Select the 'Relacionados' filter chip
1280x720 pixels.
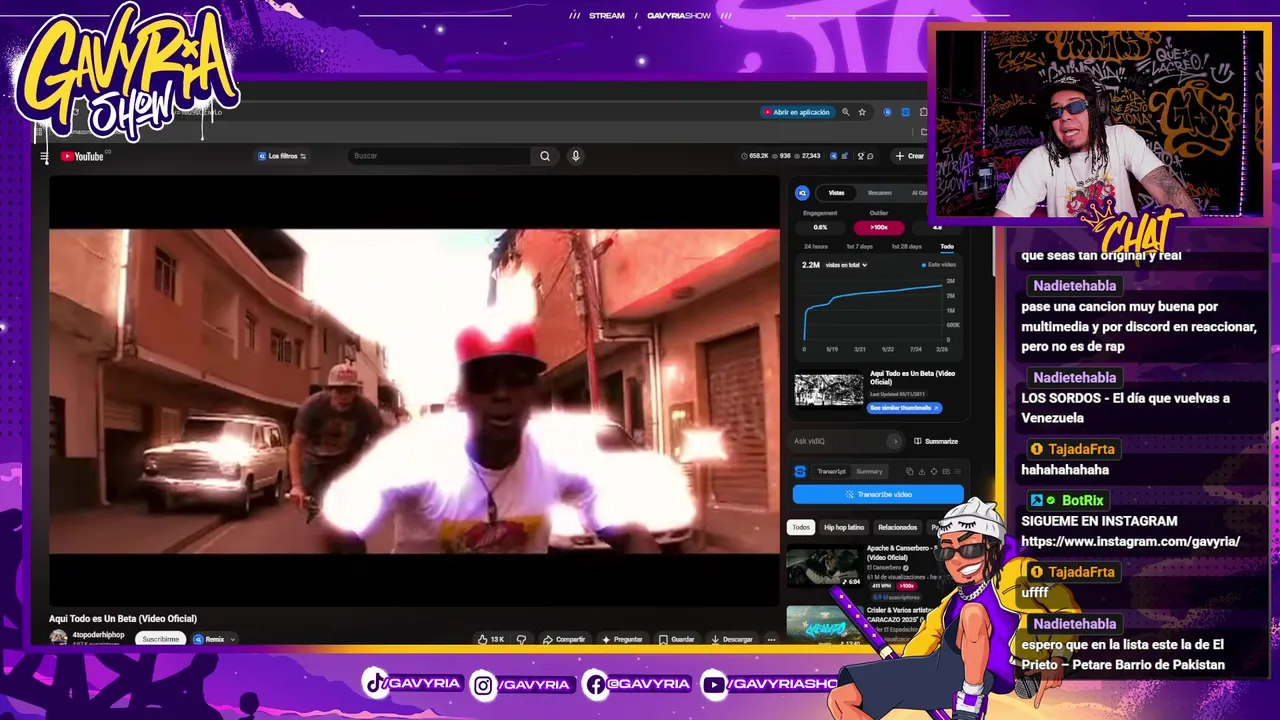click(897, 527)
